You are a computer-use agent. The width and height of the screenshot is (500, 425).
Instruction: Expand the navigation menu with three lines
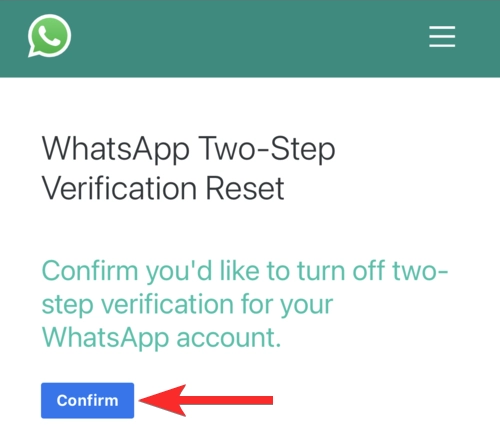(x=442, y=36)
